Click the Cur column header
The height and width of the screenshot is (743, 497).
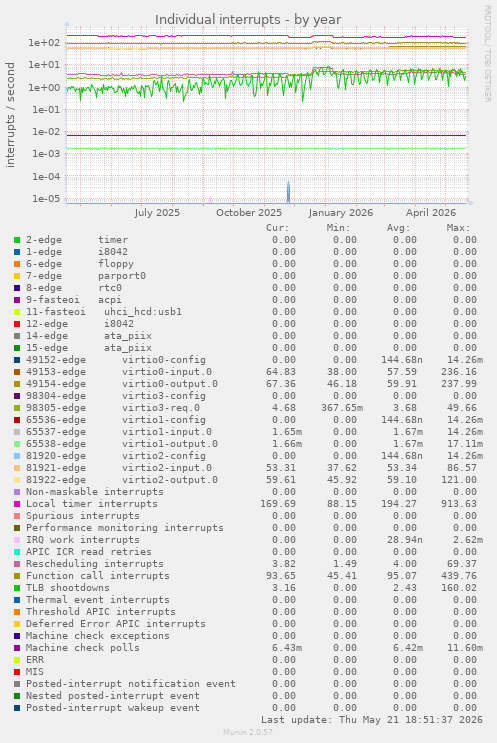pos(278,228)
